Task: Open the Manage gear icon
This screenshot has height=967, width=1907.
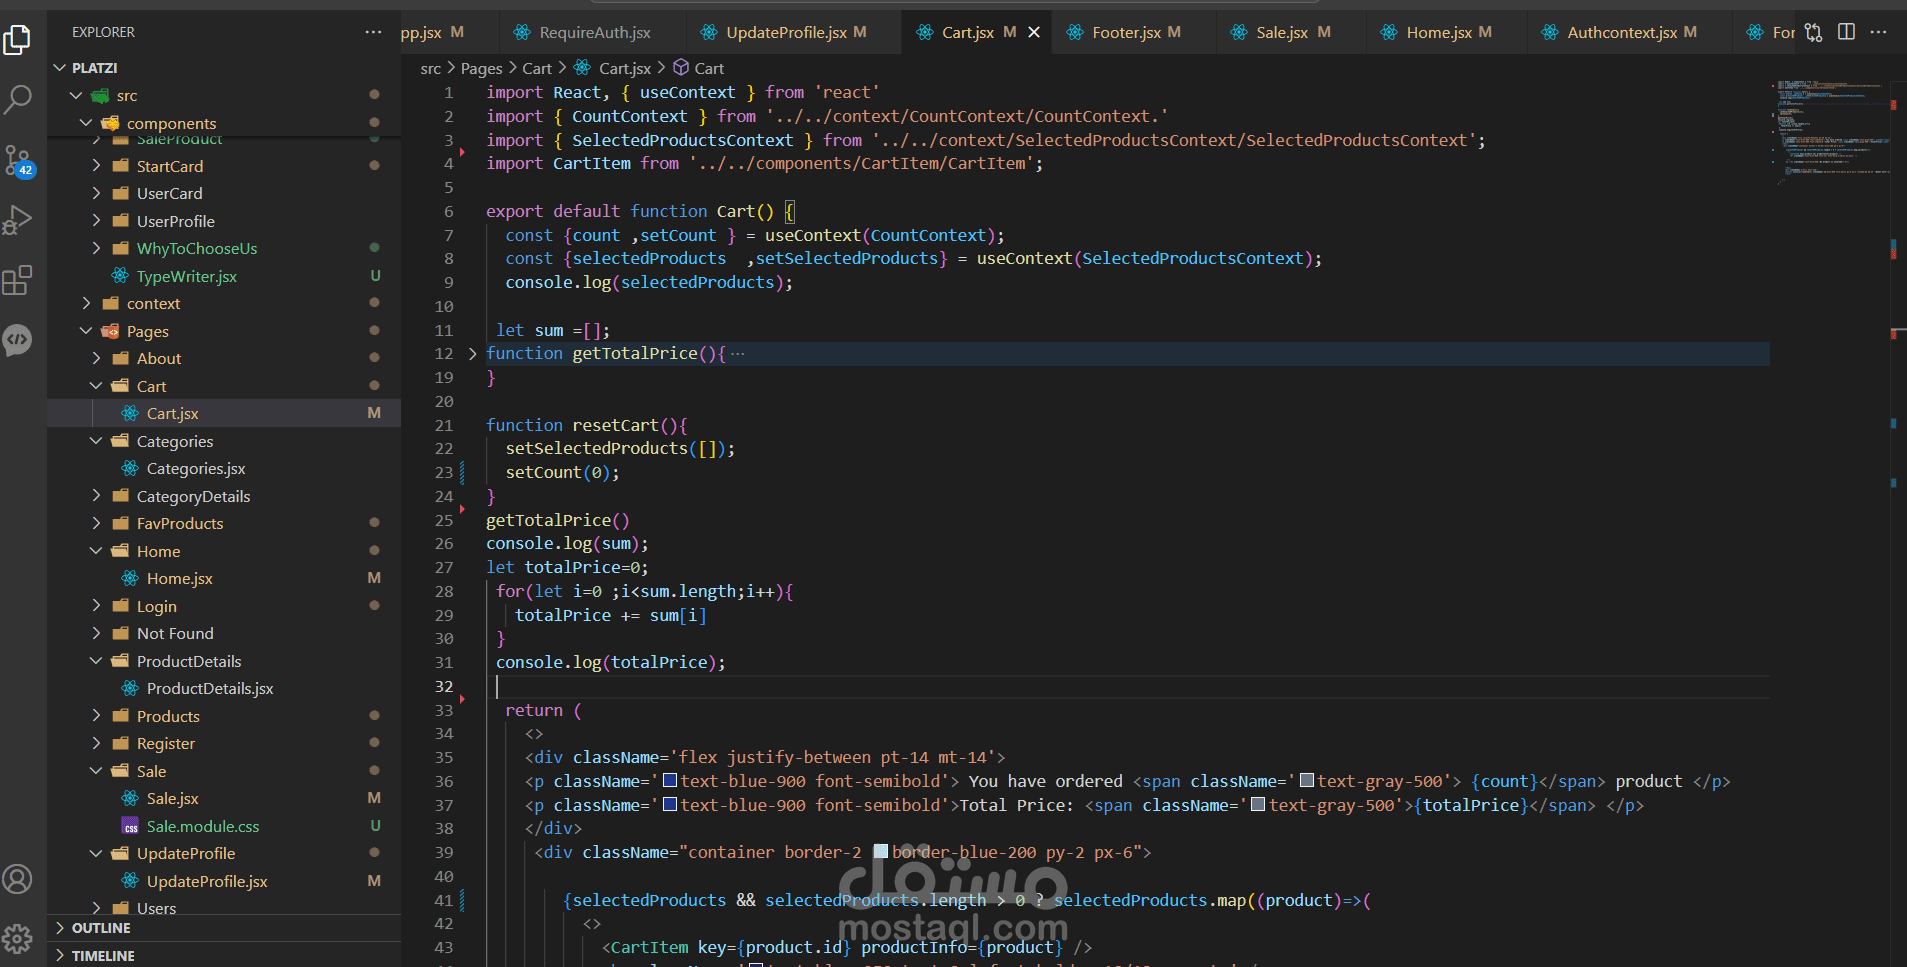Action: point(18,939)
